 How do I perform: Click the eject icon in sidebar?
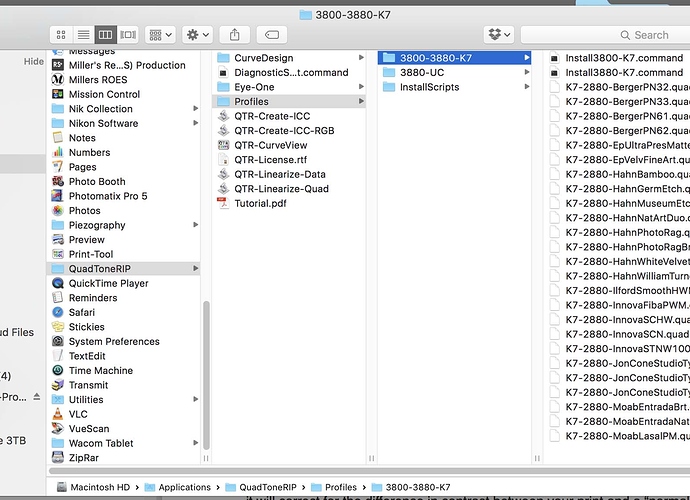point(37,397)
